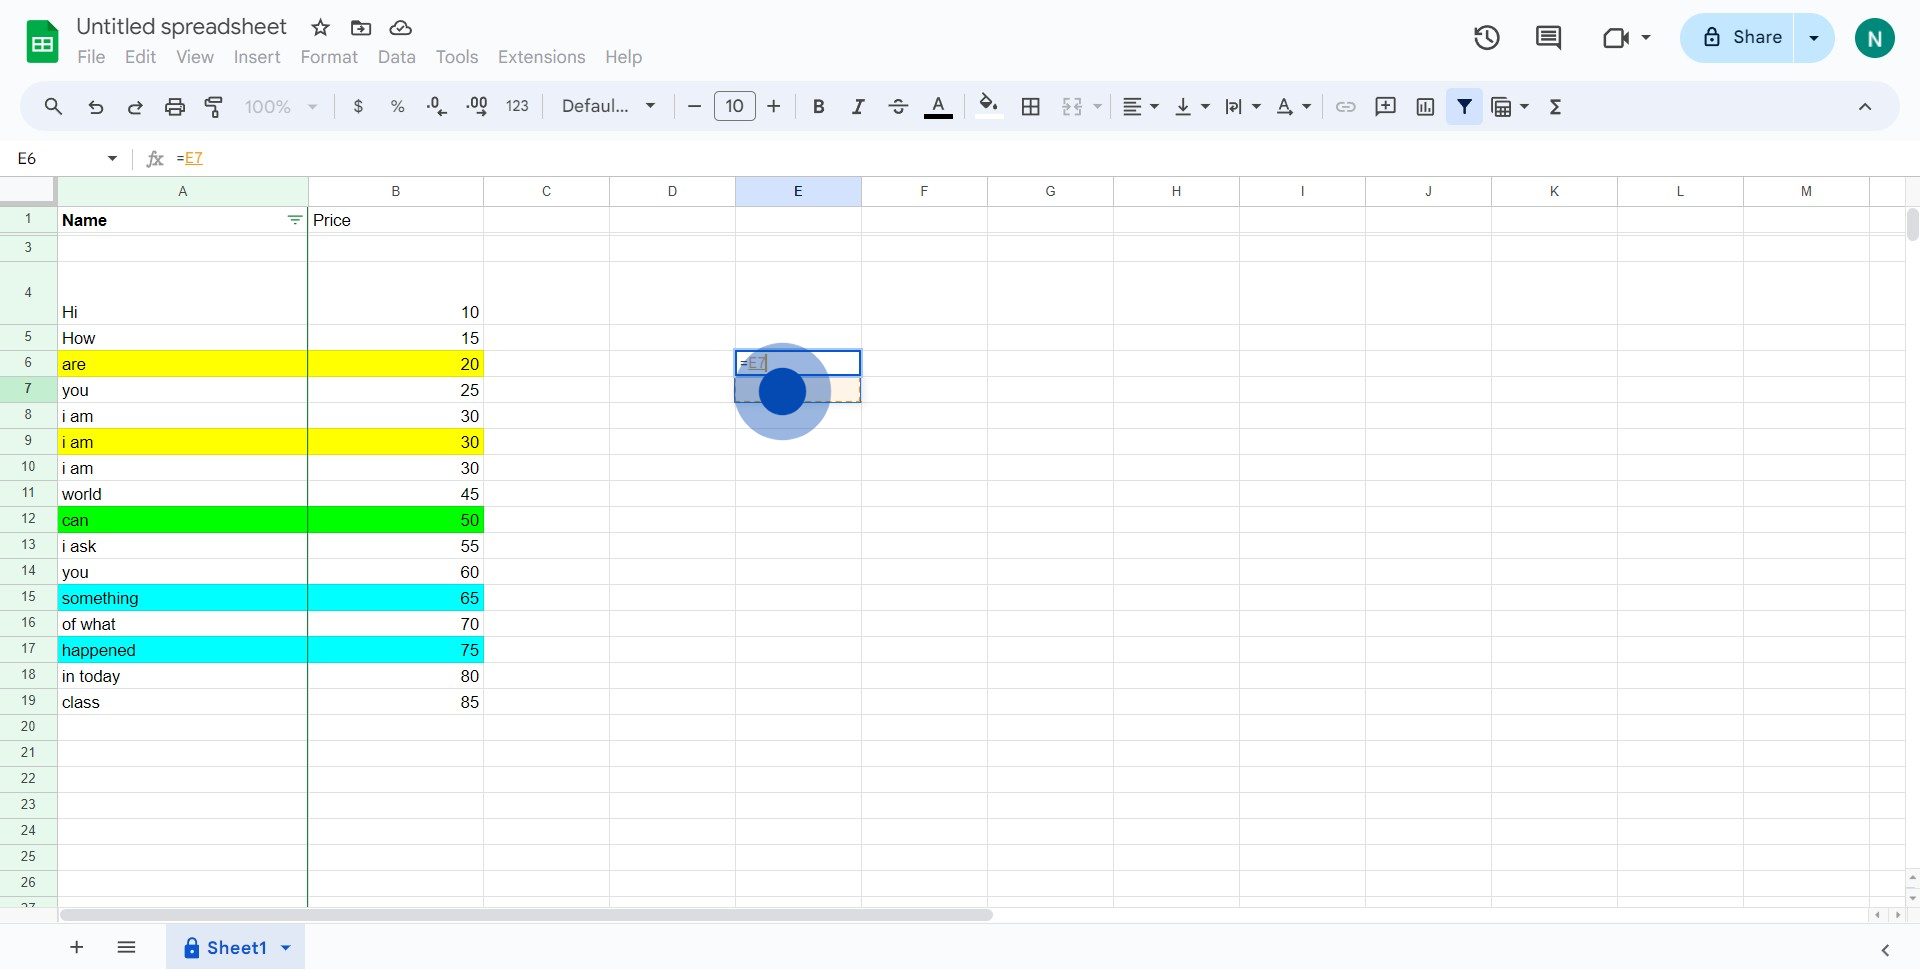Add a new sheet with plus button
The width and height of the screenshot is (1920, 970).
click(x=77, y=948)
